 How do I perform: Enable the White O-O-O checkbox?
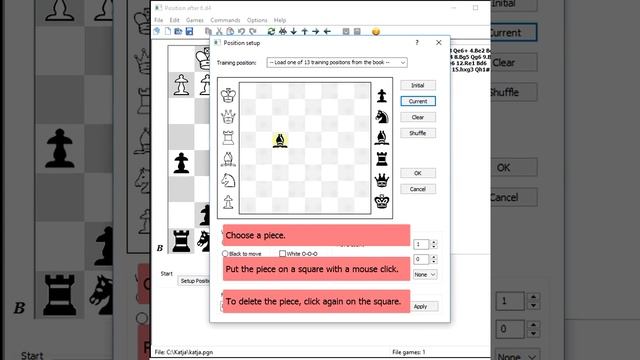point(282,253)
